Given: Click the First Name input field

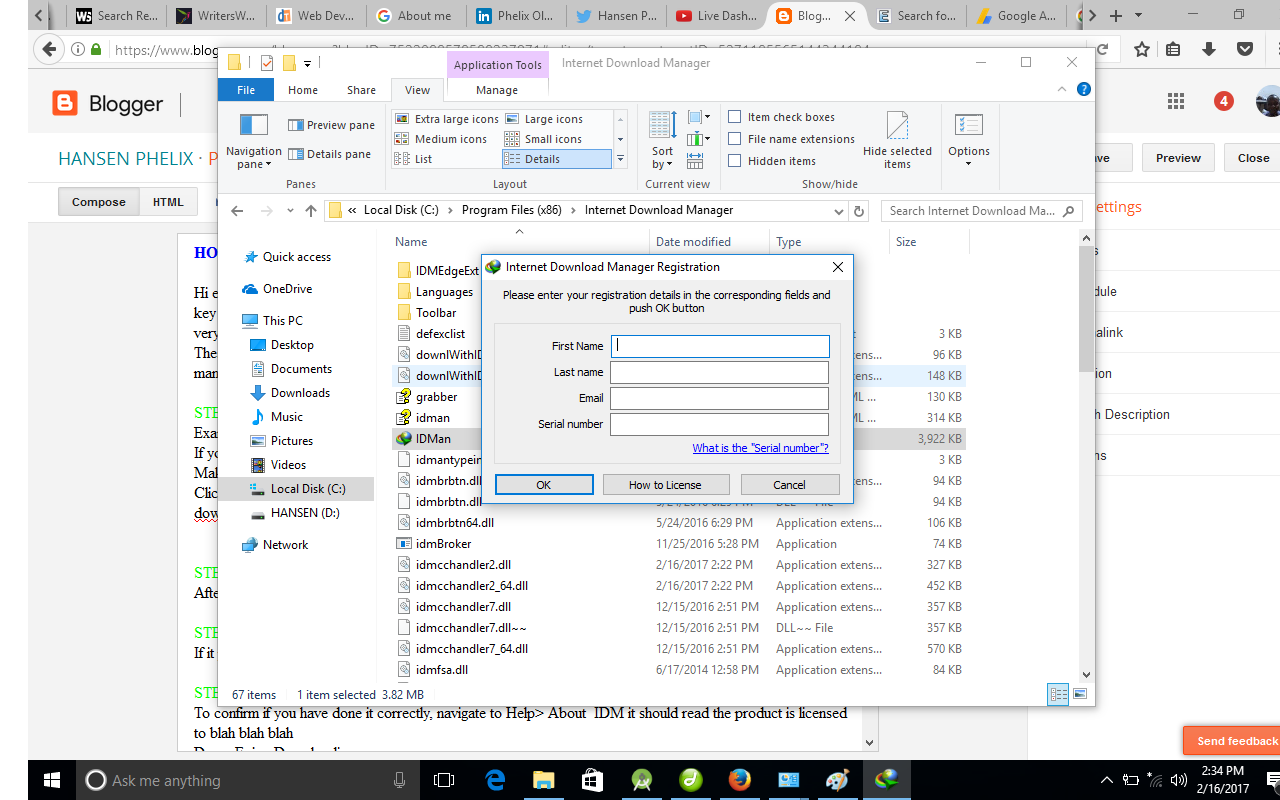Looking at the screenshot, I should 720,346.
